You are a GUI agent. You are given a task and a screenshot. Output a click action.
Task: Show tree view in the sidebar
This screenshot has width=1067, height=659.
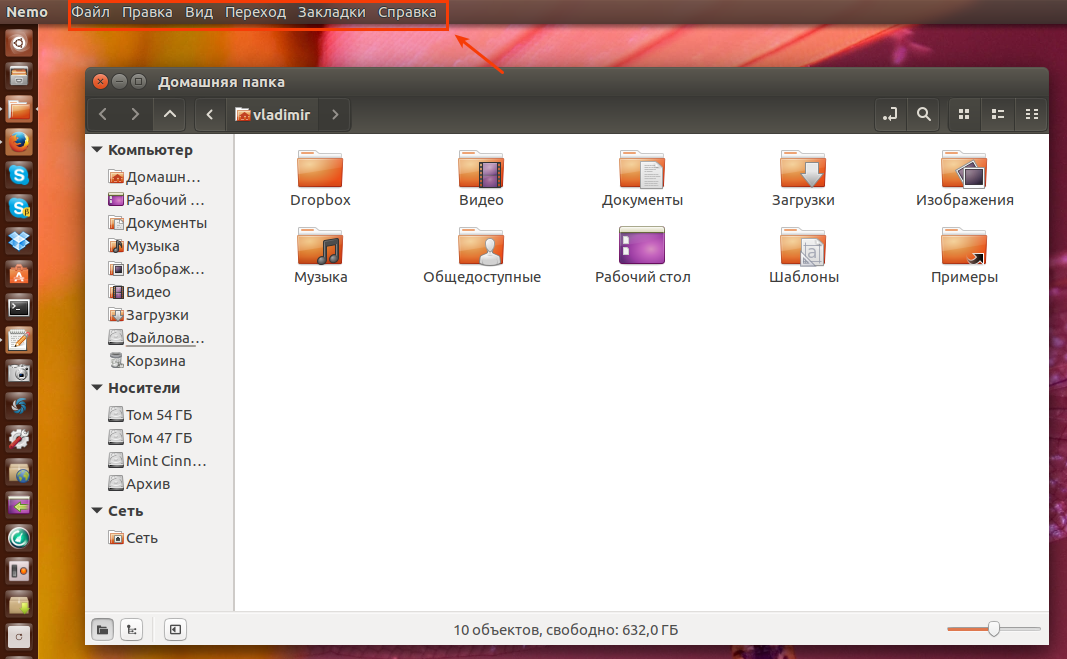(131, 630)
